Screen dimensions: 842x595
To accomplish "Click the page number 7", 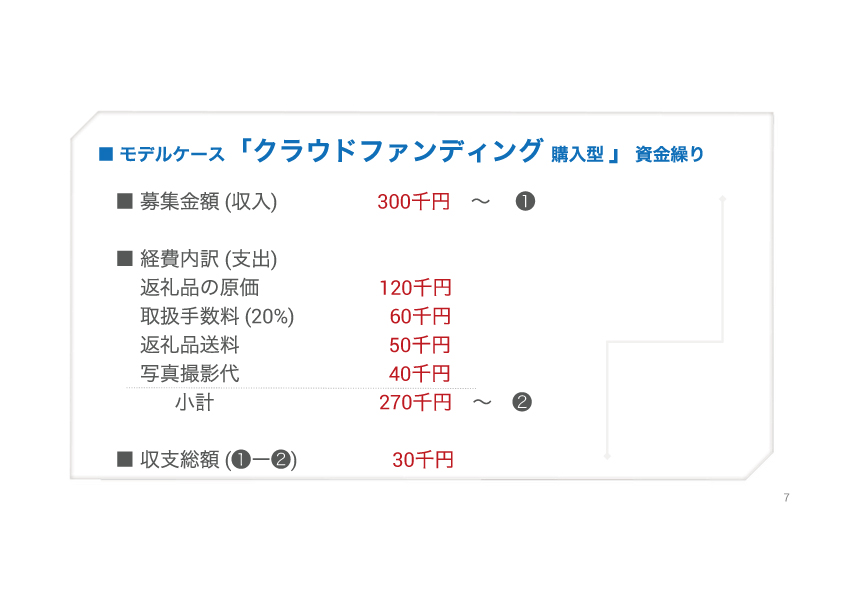I will [786, 497].
